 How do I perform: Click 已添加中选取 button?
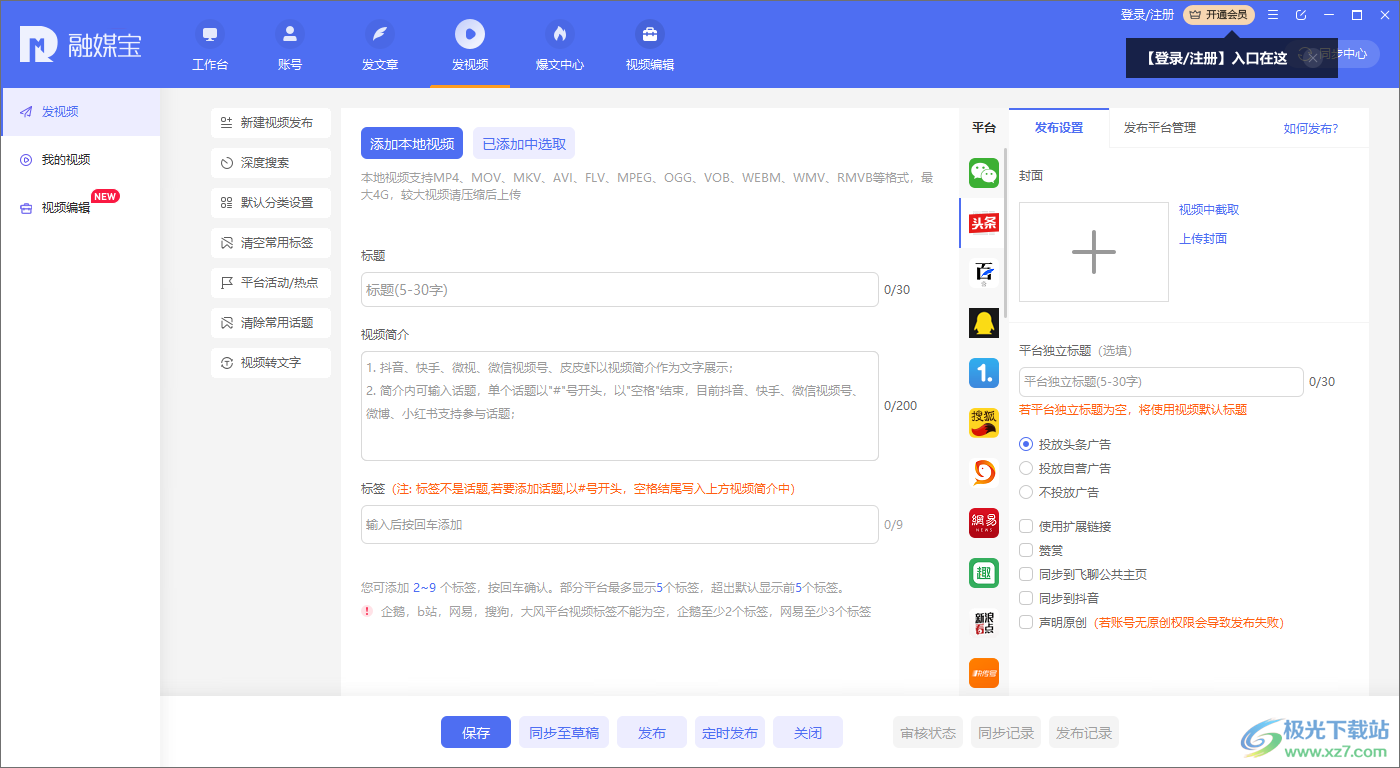pos(524,144)
